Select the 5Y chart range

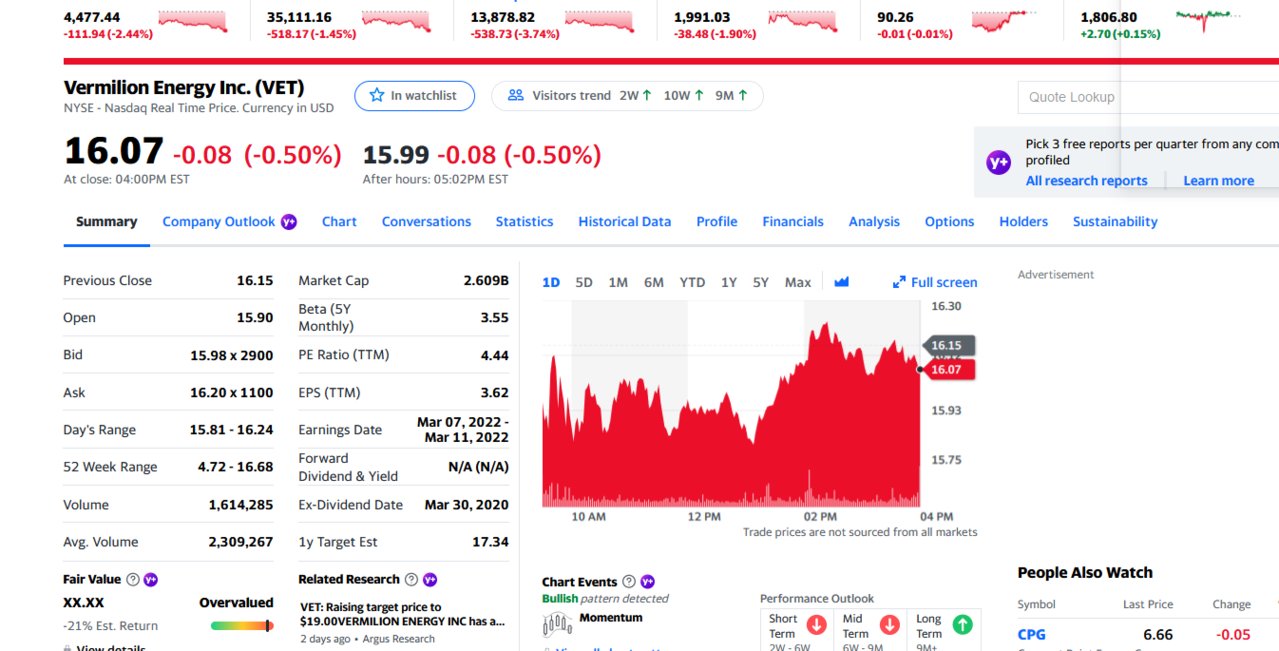[761, 282]
